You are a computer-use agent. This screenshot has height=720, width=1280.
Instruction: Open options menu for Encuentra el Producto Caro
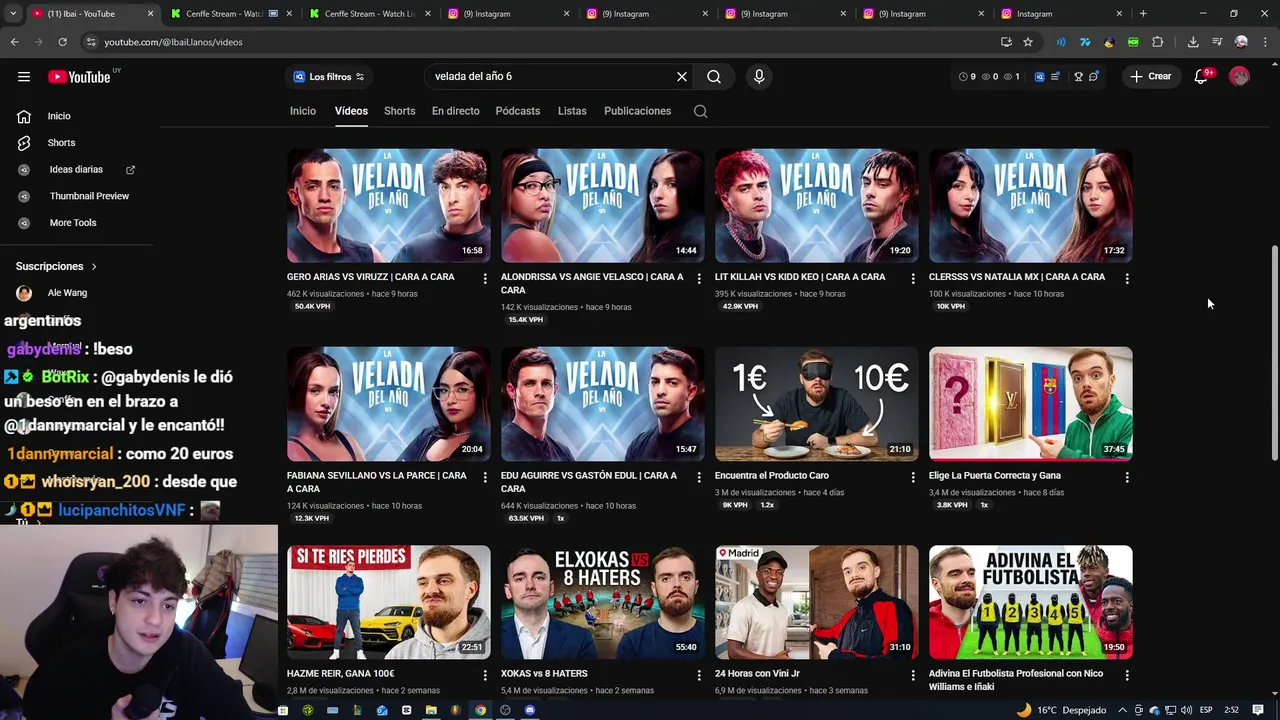(x=913, y=478)
